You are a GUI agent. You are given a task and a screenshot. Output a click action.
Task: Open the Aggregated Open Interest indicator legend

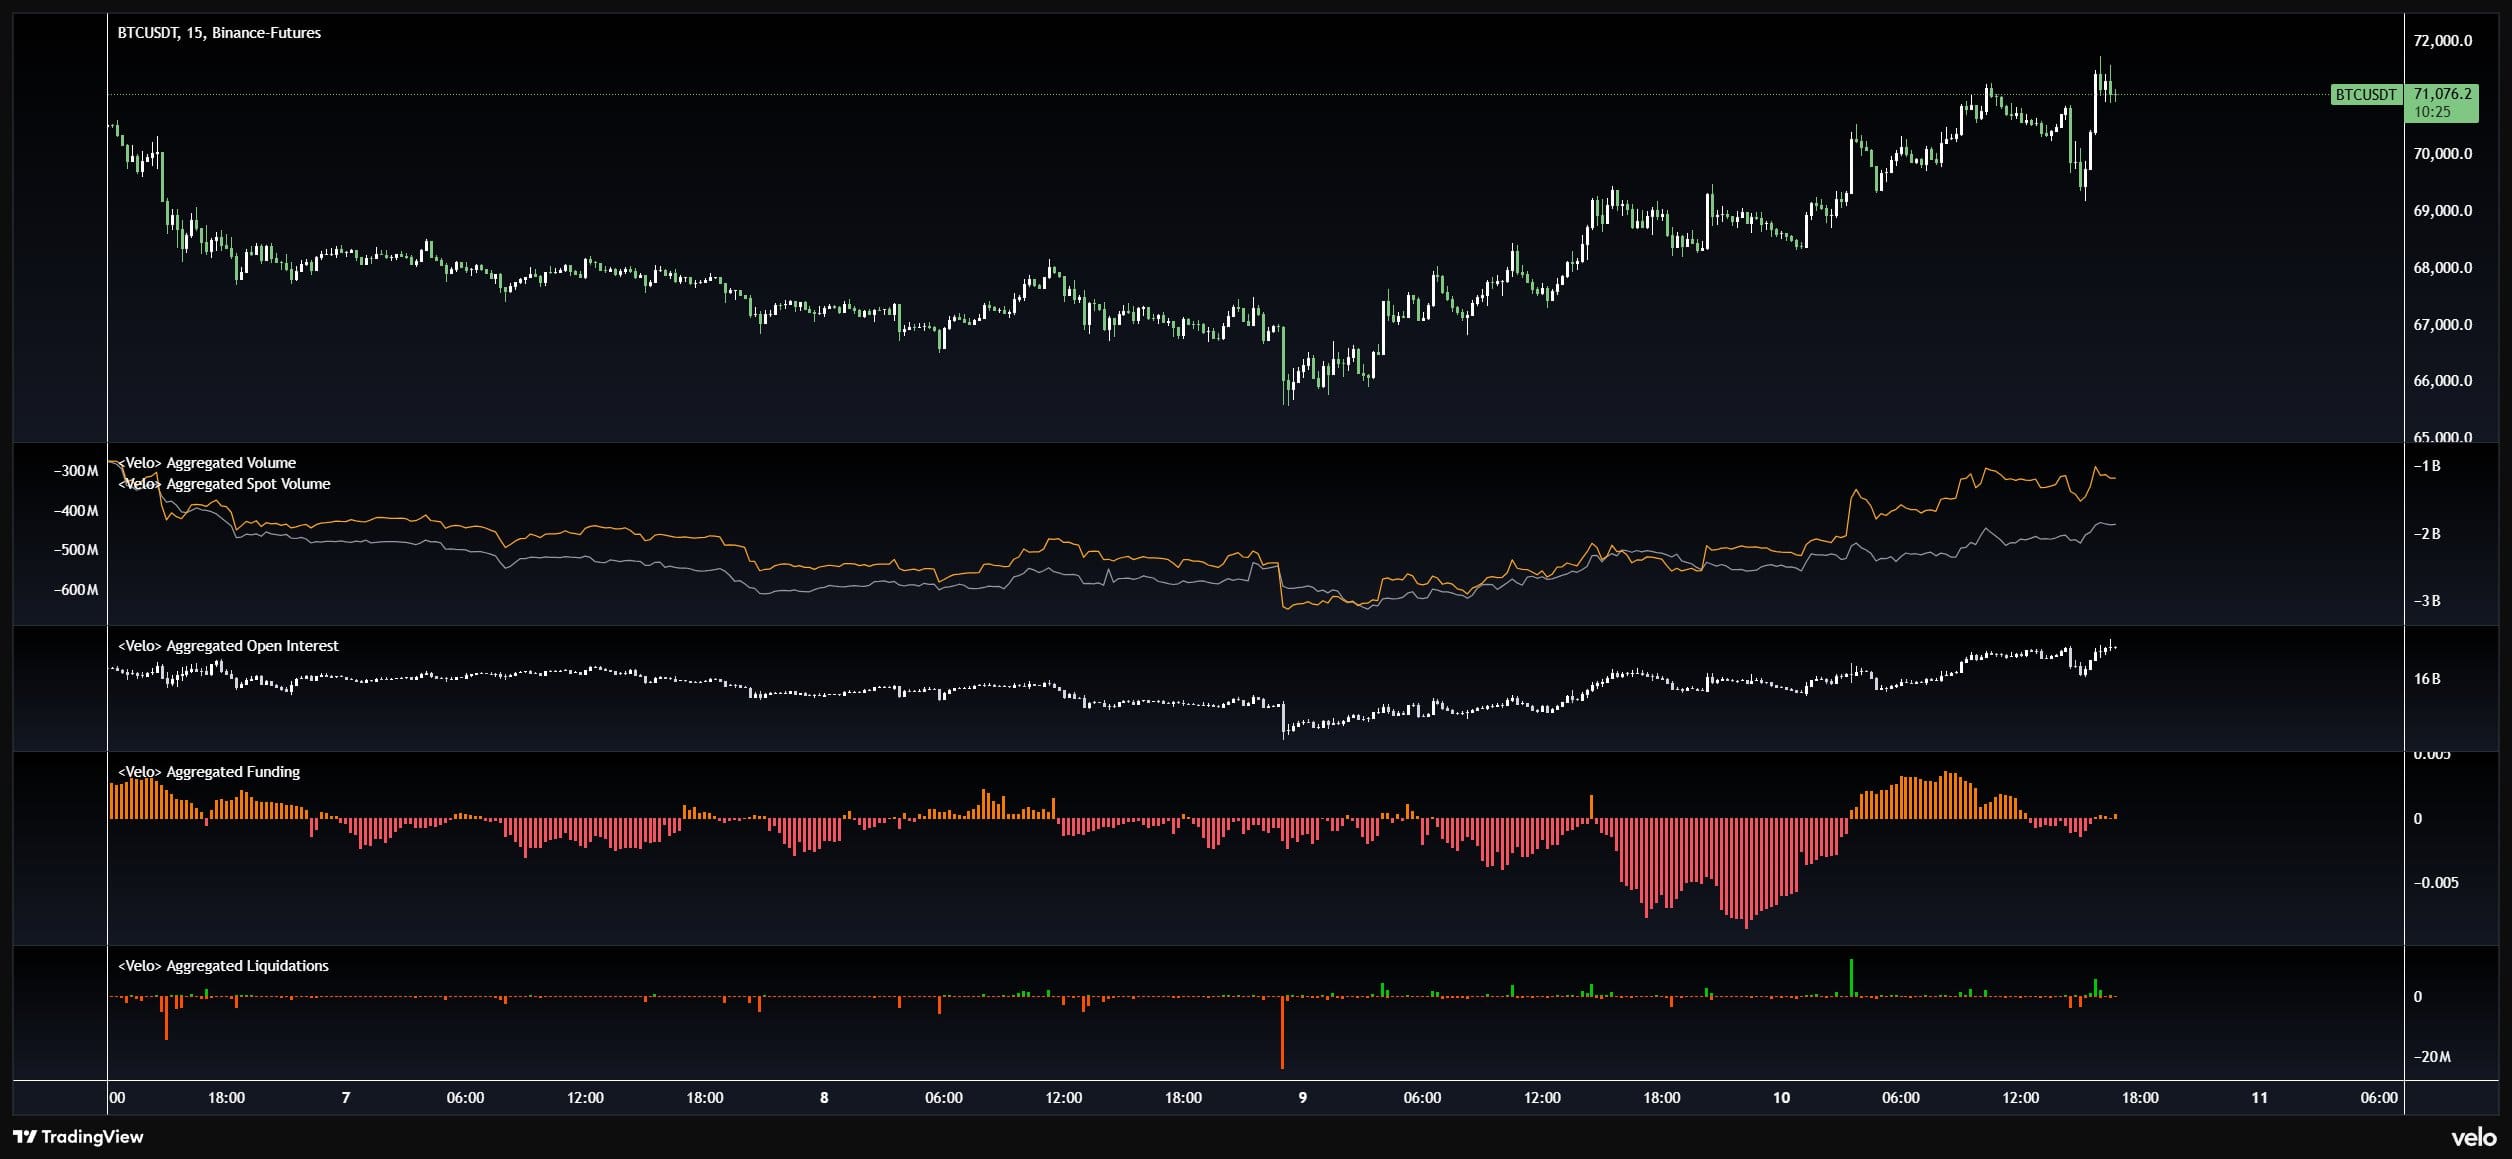point(229,646)
